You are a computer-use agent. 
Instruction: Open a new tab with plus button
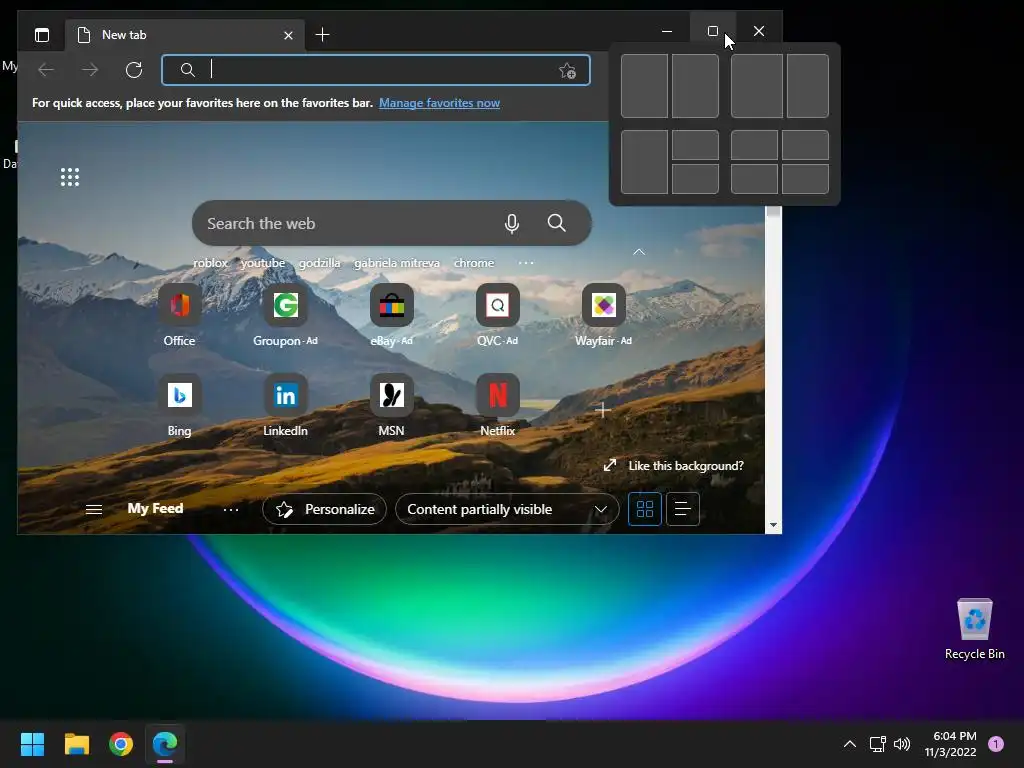tap(322, 35)
